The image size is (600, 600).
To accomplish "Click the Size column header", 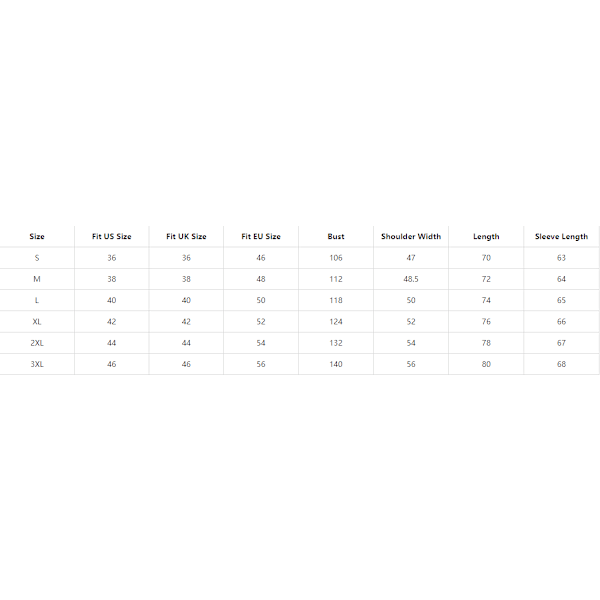I will (x=37, y=237).
